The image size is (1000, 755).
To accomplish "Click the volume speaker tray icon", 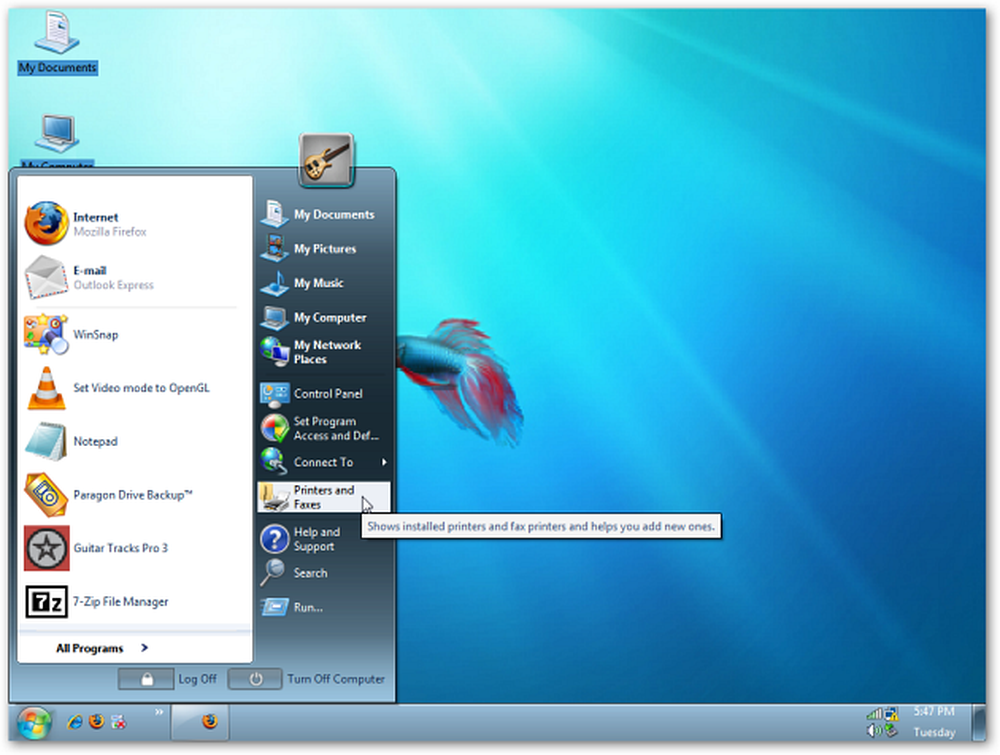I will 874,731.
